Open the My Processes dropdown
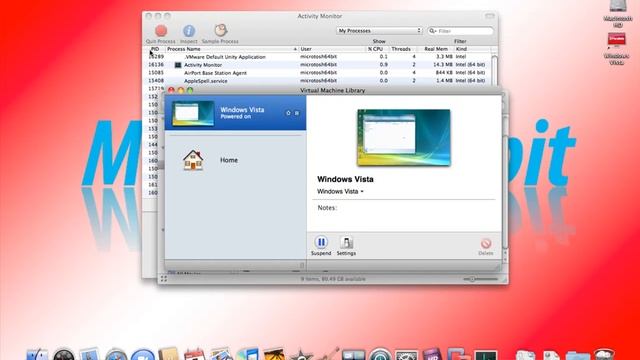Image resolution: width=640 pixels, height=360 pixels. pyautogui.click(x=379, y=31)
